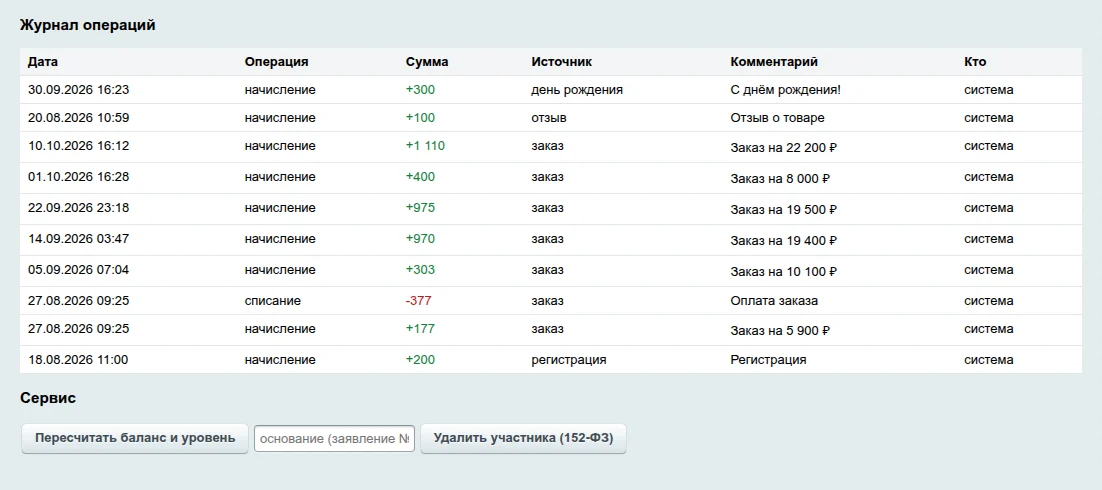Click the source 'день рождения'
The width and height of the screenshot is (1102, 490).
(x=577, y=90)
